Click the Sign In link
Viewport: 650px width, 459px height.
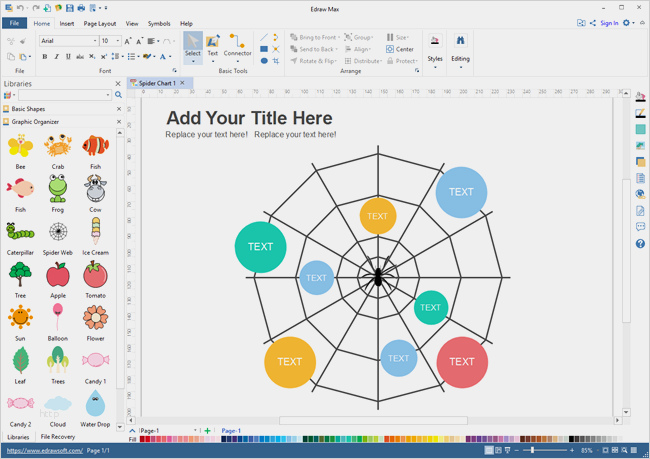(609, 23)
